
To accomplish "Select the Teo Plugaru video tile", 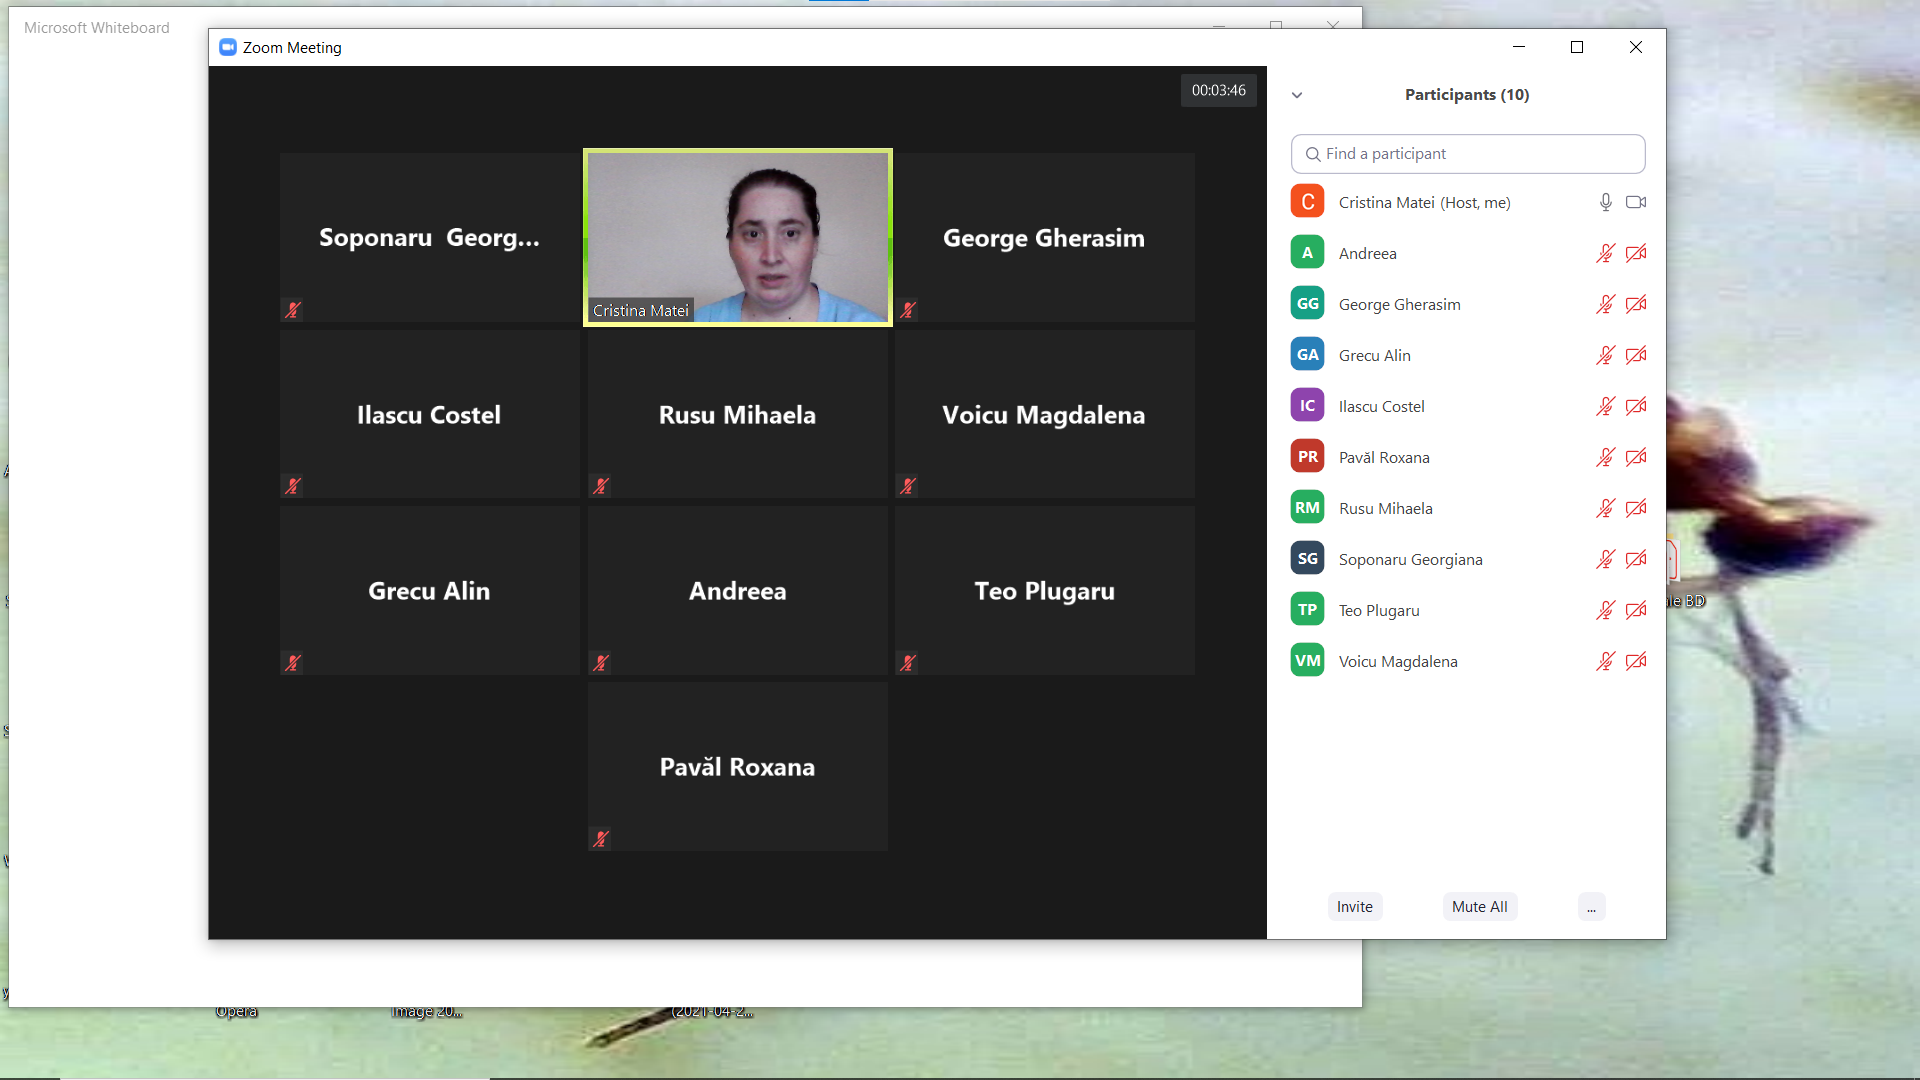I will (x=1045, y=590).
